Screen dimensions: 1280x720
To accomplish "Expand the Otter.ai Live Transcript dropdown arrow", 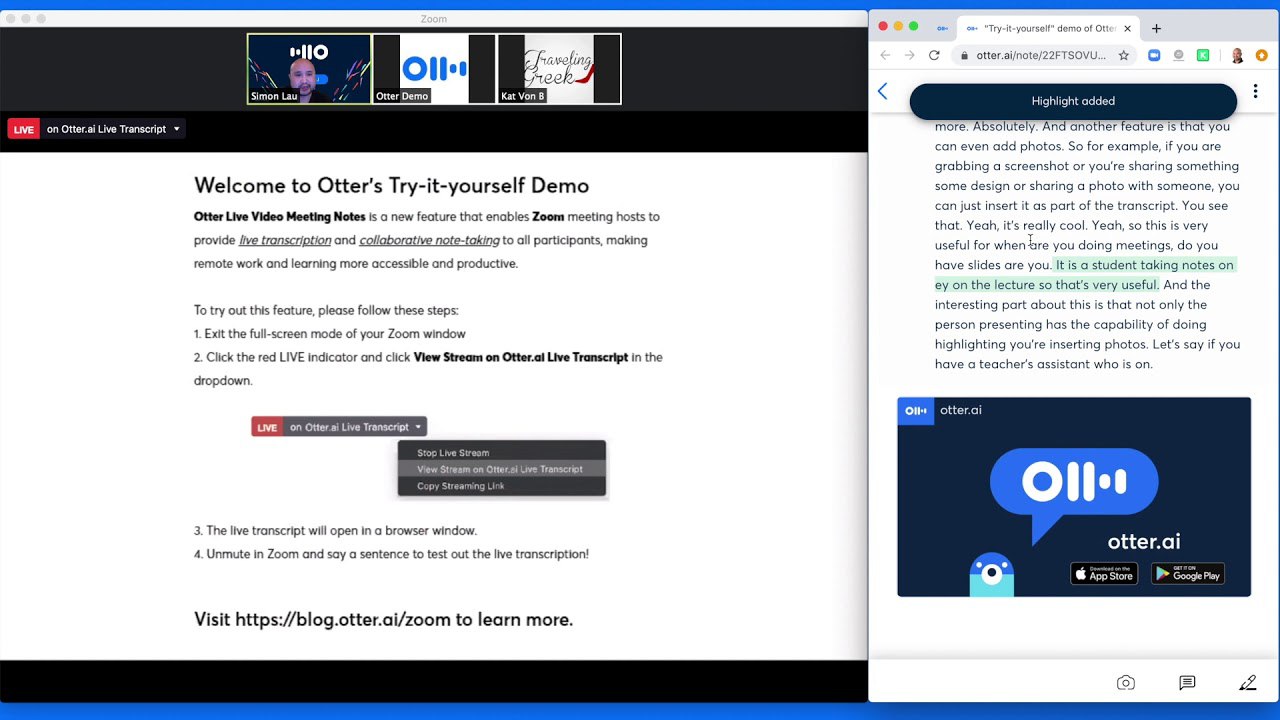I will pos(177,129).
